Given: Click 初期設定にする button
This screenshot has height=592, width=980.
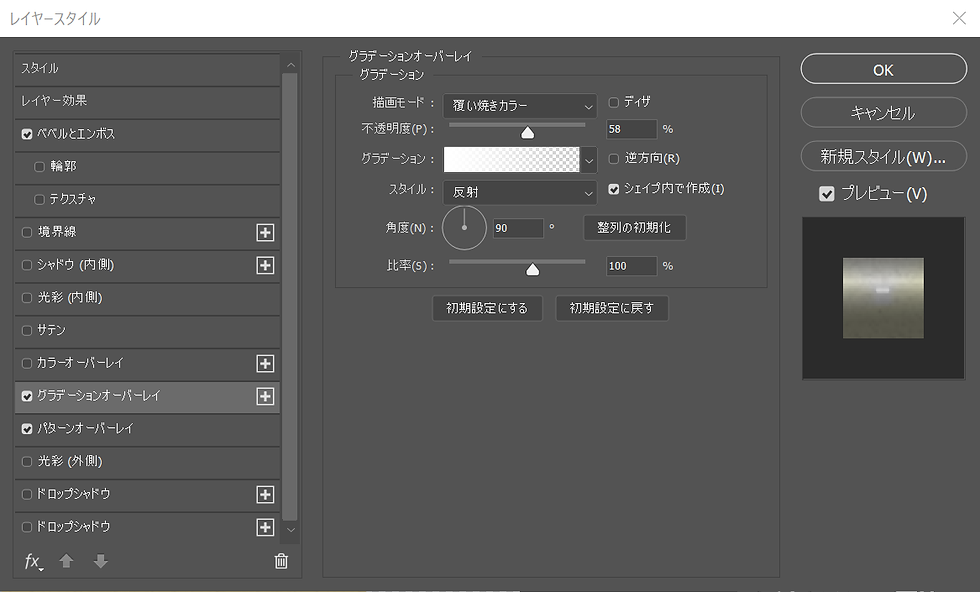Looking at the screenshot, I should pos(487,308).
